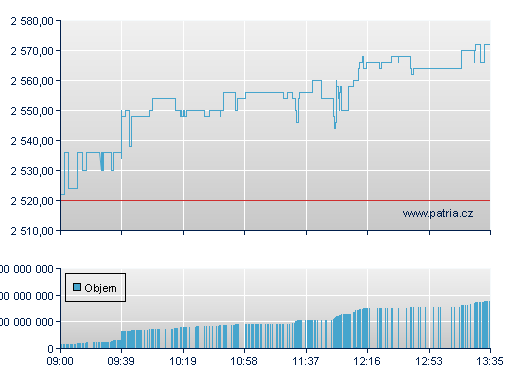Screen dimensions: 507x380
Task: Click the 10:58 time axis label
Action: point(244,361)
